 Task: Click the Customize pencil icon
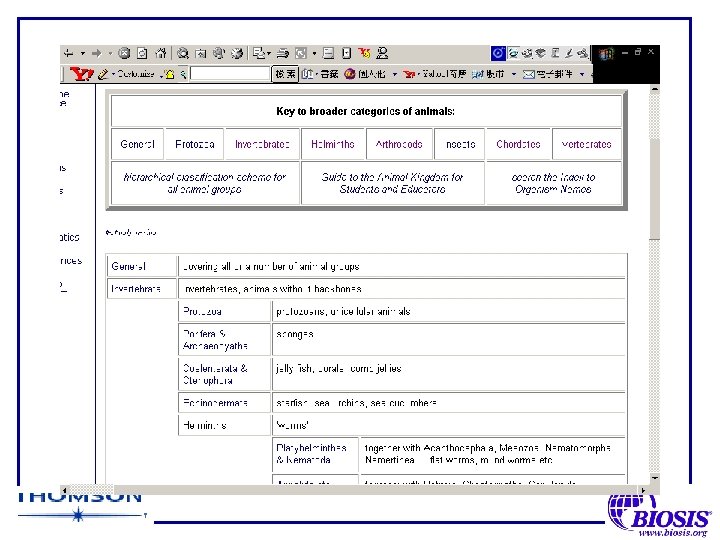coord(103,74)
